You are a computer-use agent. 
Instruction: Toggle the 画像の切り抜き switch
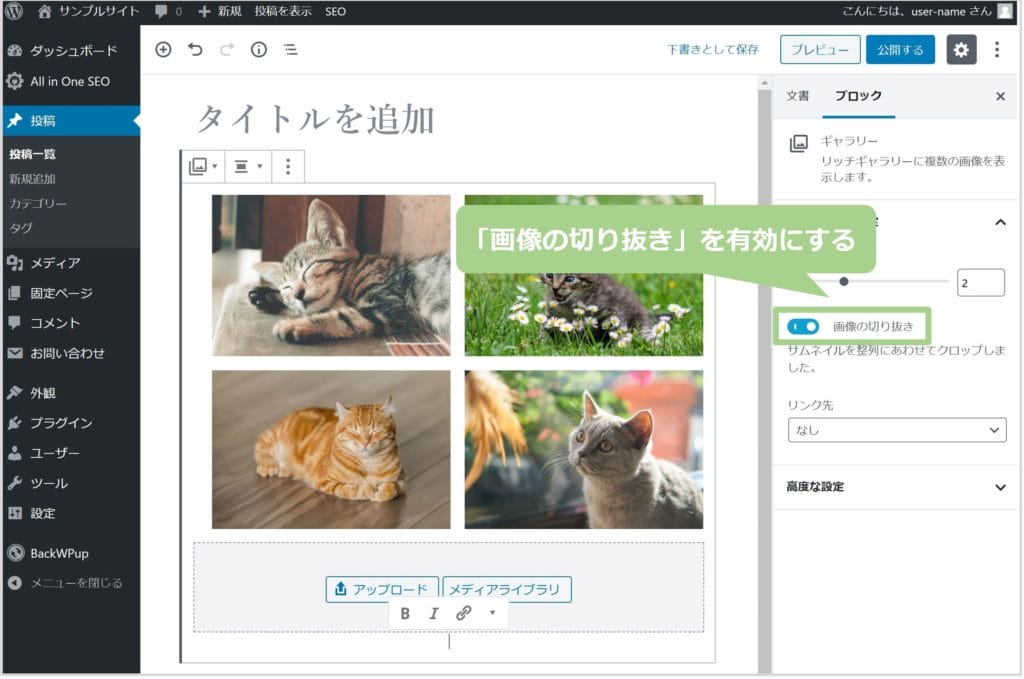pyautogui.click(x=803, y=326)
